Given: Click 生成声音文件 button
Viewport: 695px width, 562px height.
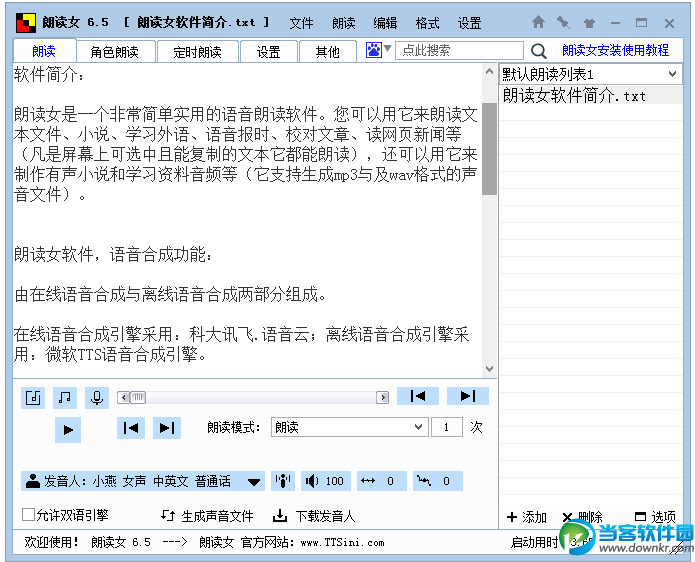Looking at the screenshot, I should point(207,516).
